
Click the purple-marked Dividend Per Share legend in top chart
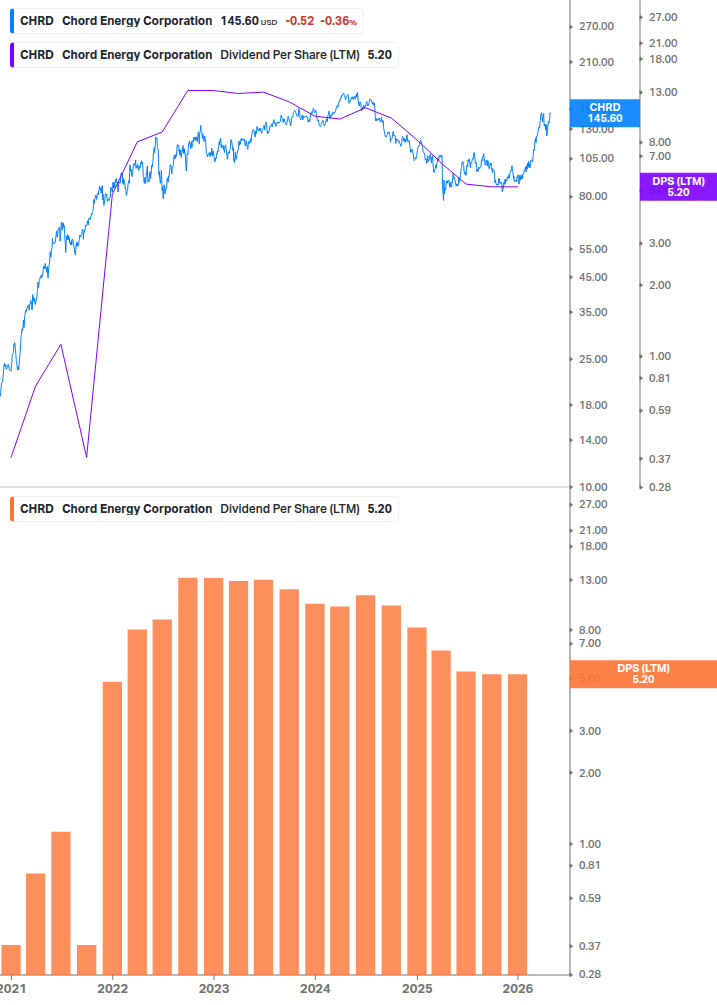[x=204, y=55]
